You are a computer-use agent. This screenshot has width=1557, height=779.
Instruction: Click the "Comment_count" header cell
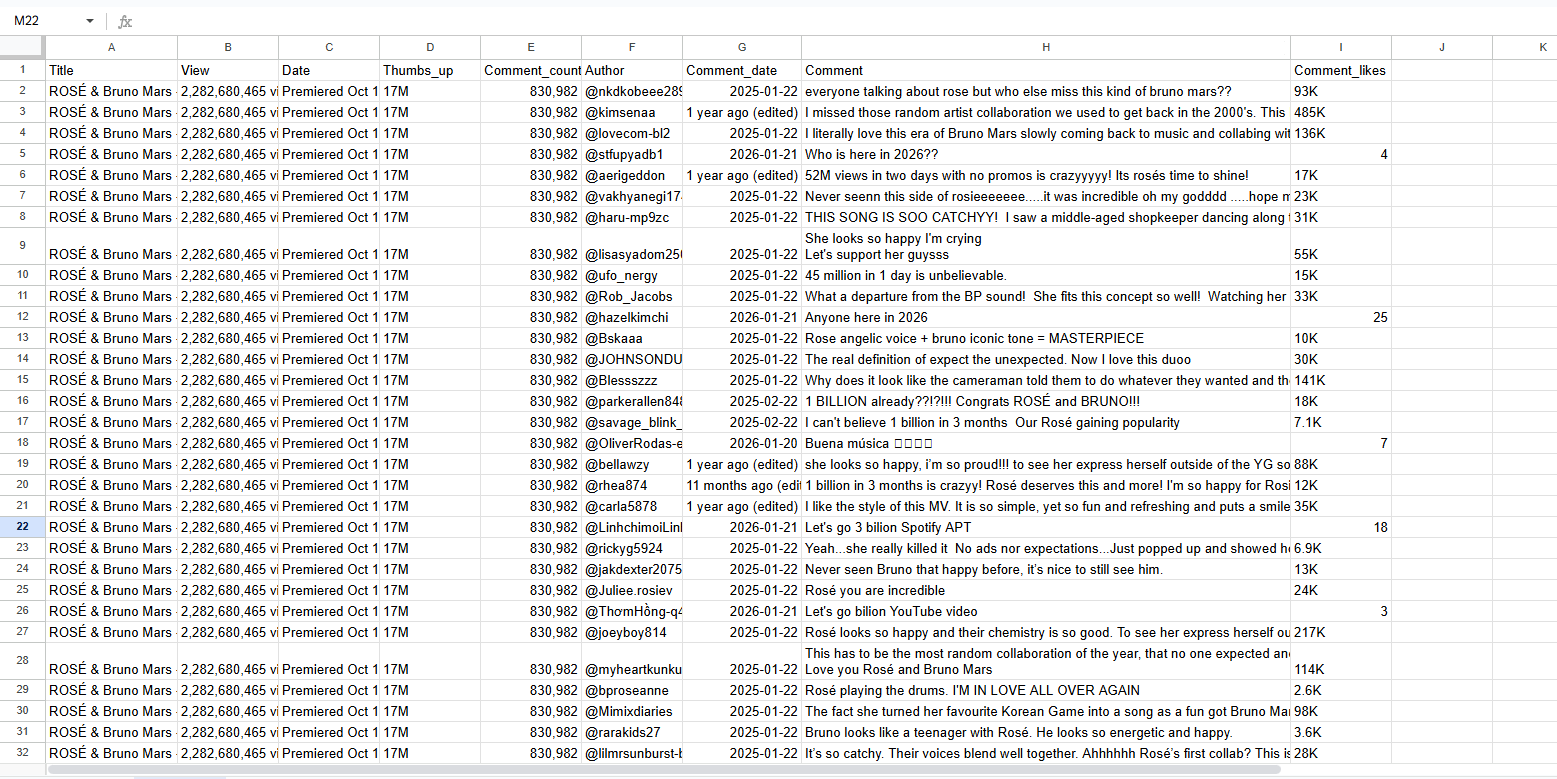531,71
